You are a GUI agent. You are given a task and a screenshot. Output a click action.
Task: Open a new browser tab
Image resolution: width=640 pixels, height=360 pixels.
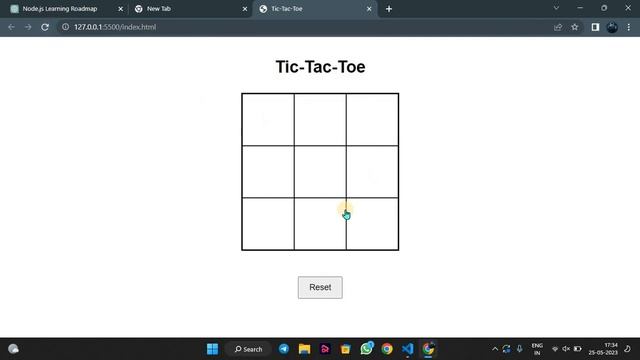point(389,9)
